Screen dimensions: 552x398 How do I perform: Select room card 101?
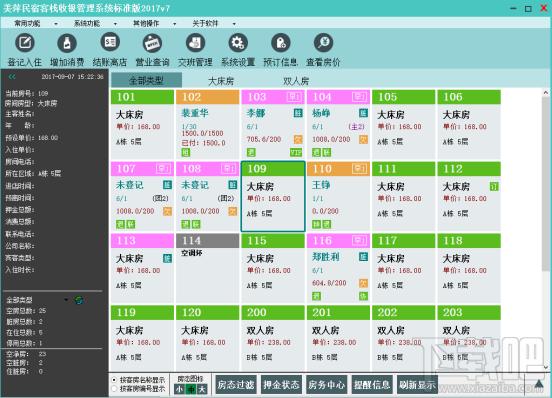tap(142, 124)
